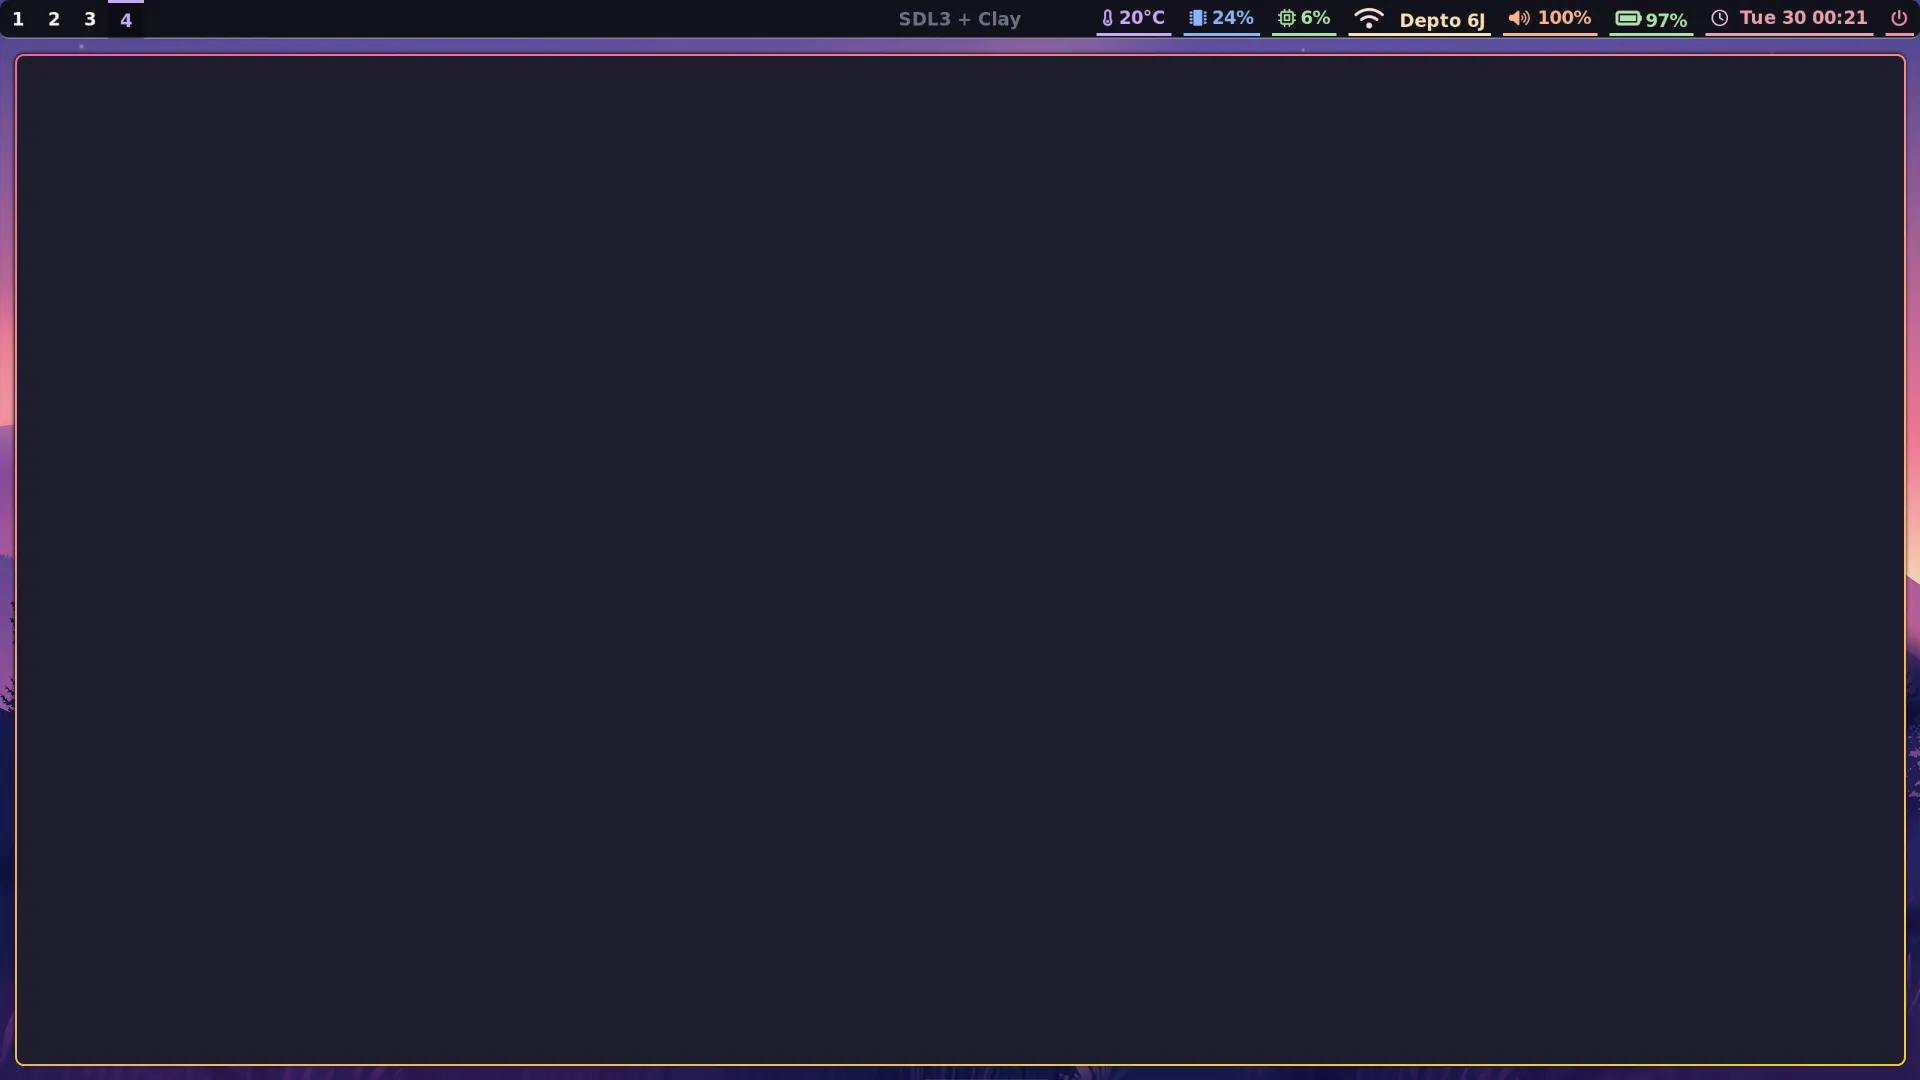The height and width of the screenshot is (1080, 1920).
Task: Click the CPU chip usage icon
Action: coord(1287,18)
